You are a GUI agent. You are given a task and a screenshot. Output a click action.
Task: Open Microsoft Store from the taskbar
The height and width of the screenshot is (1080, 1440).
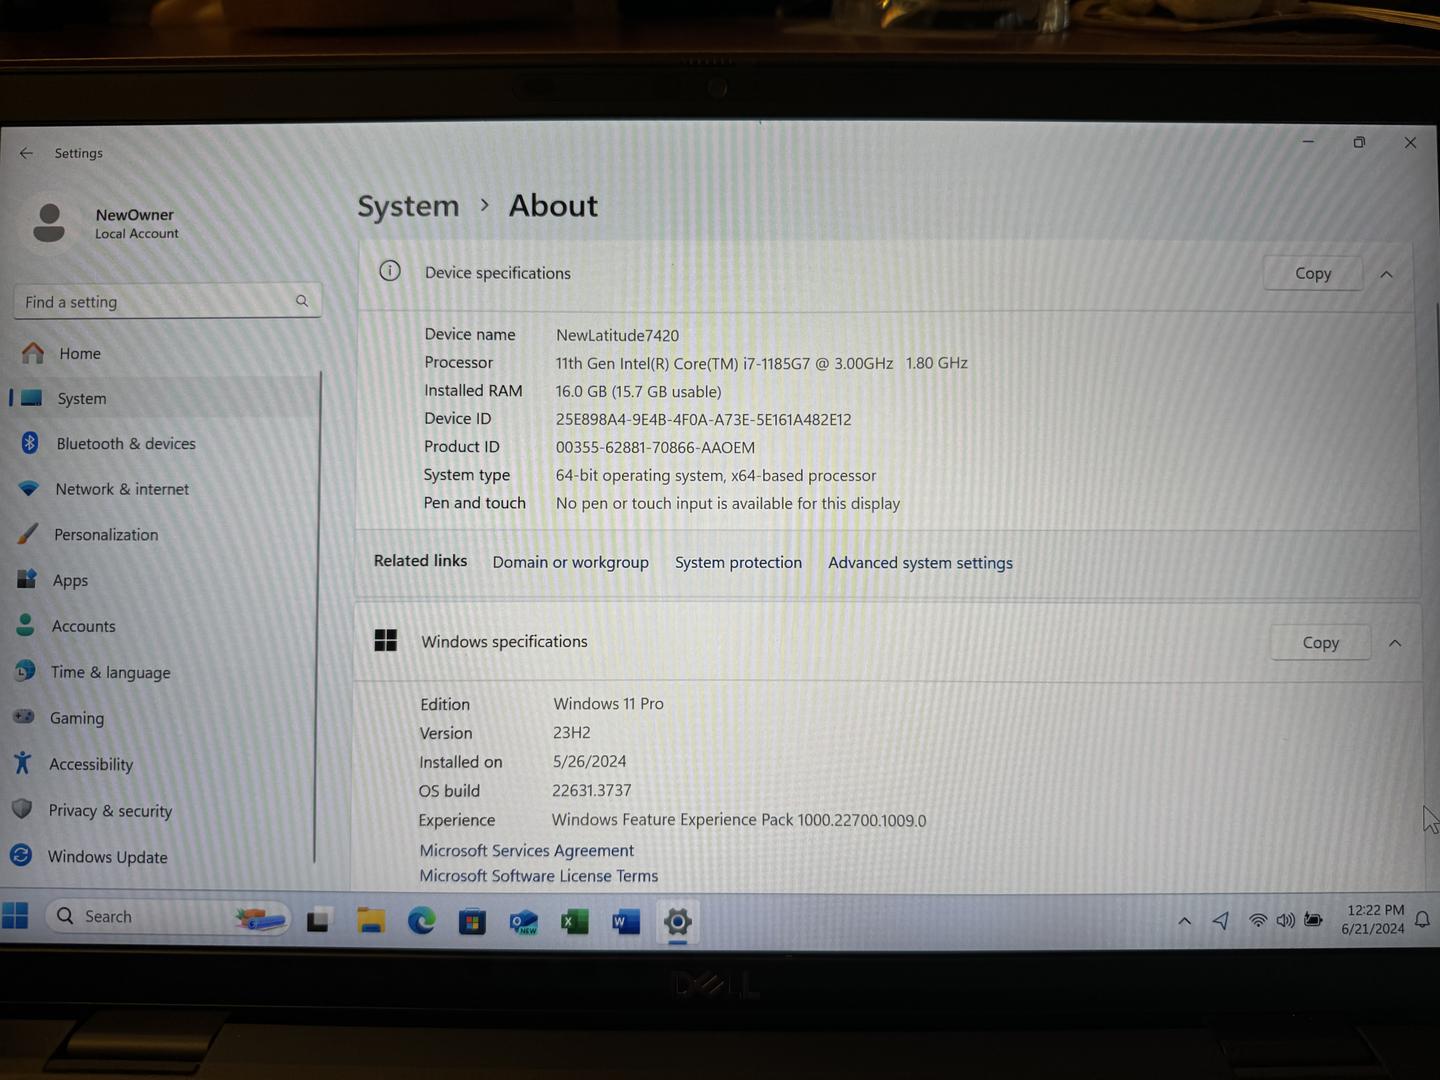(x=472, y=921)
